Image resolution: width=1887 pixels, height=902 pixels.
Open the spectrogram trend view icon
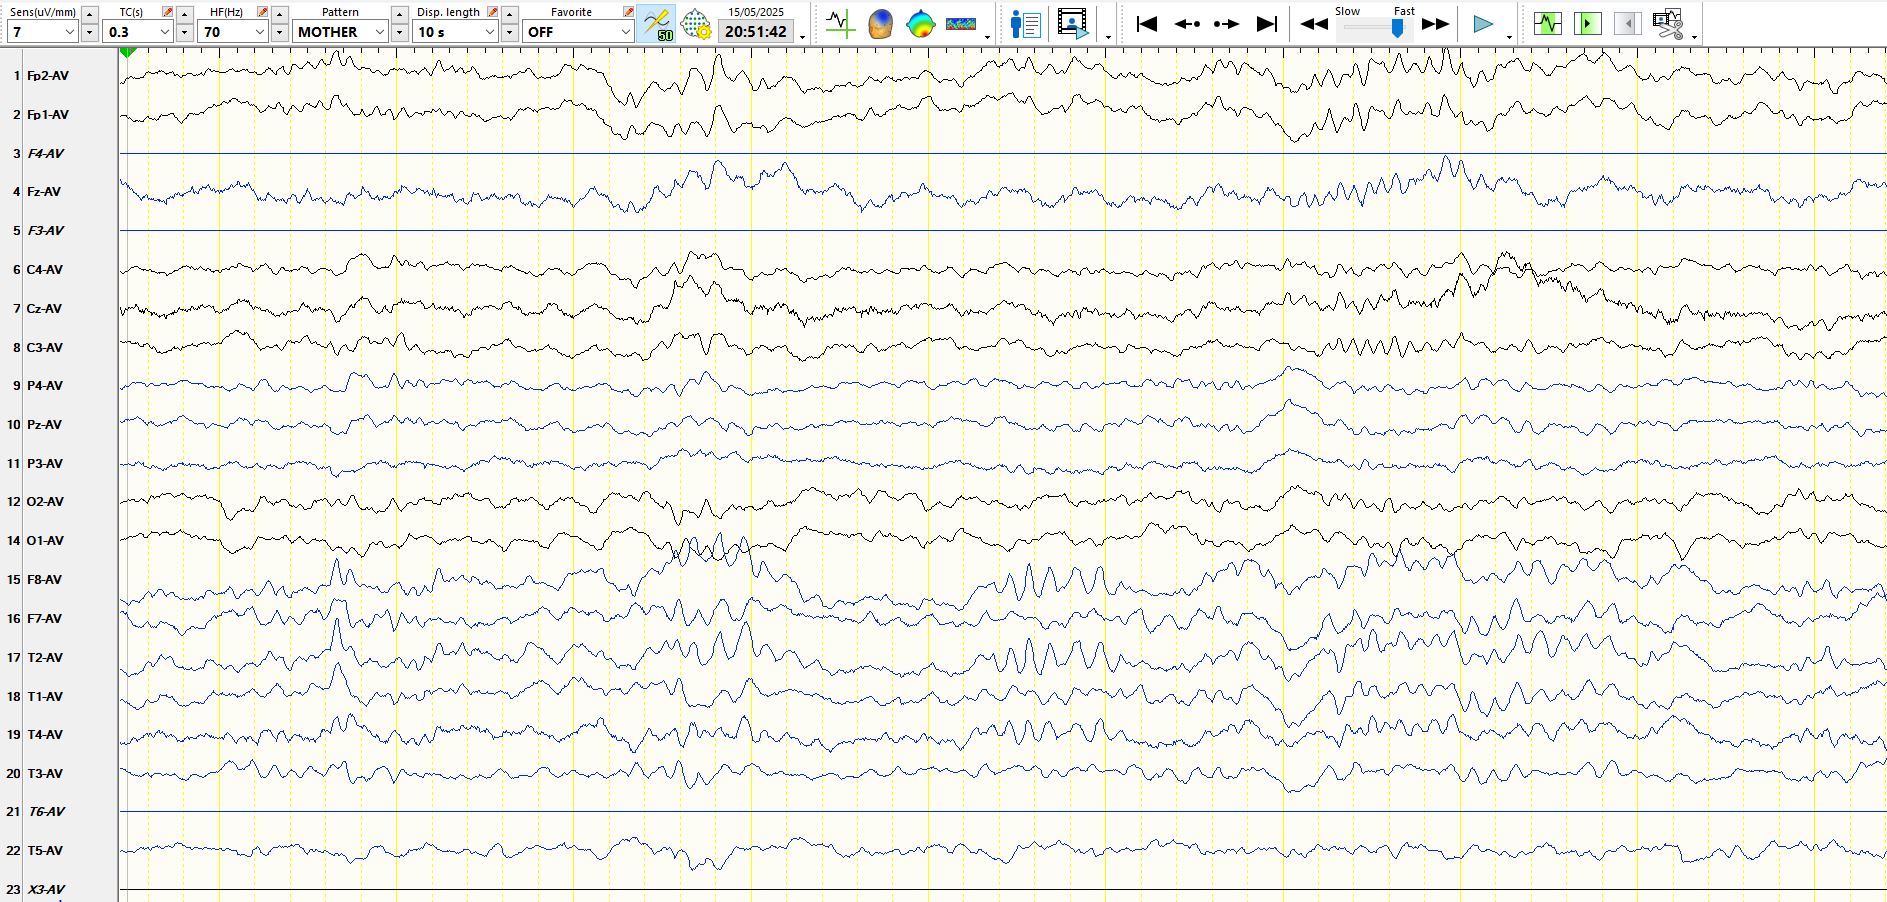960,24
